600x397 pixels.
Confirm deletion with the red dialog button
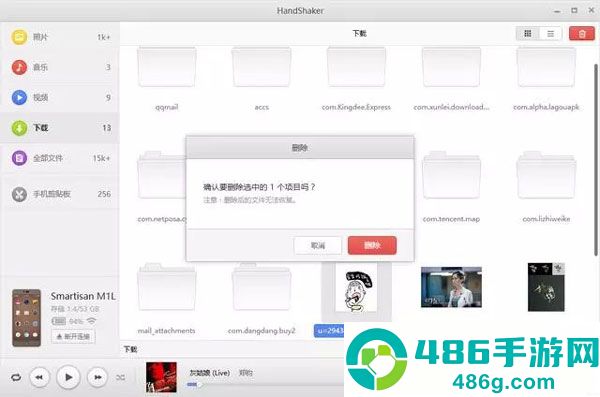click(372, 245)
